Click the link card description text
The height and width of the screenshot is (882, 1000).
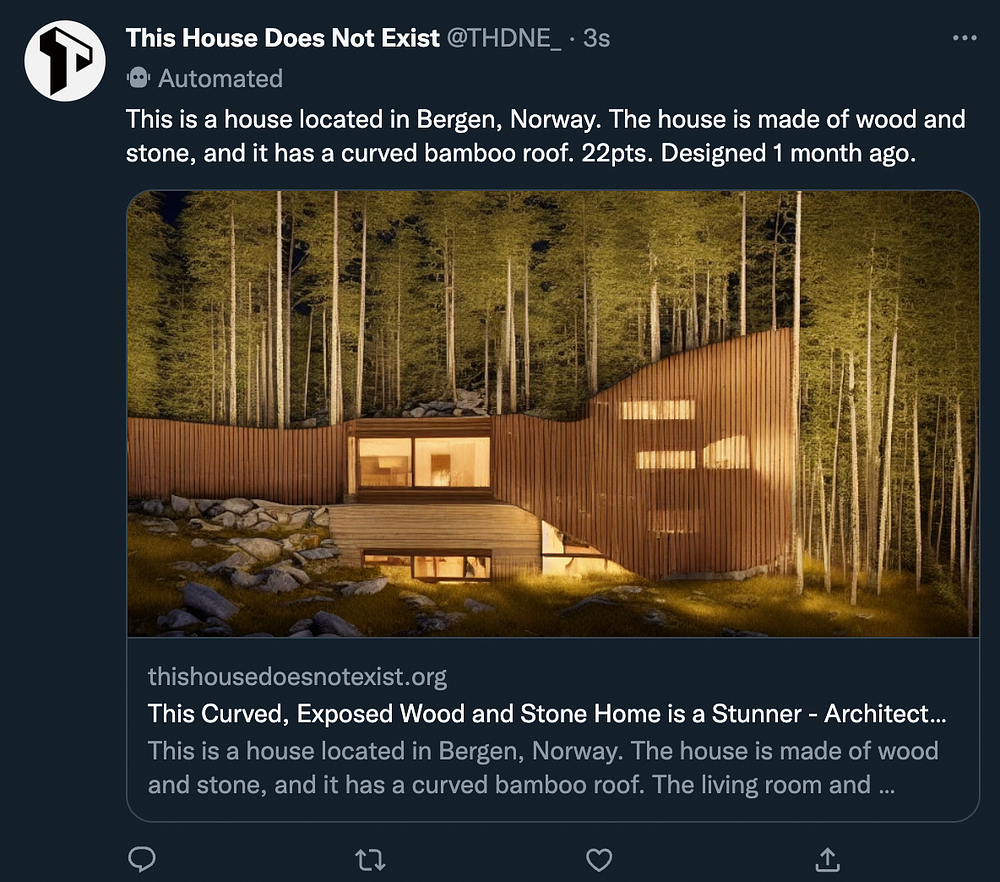click(x=543, y=768)
